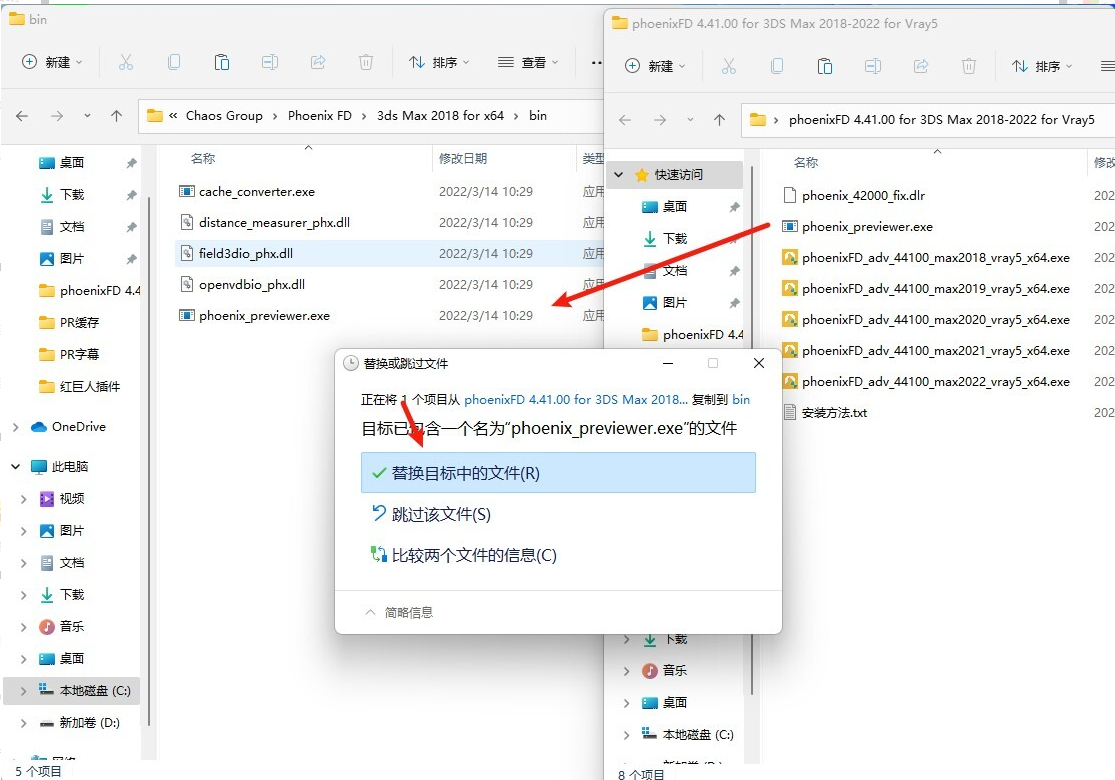This screenshot has width=1115, height=780.
Task: Click the delete trash icon in phoenixFD window
Action: [969, 66]
